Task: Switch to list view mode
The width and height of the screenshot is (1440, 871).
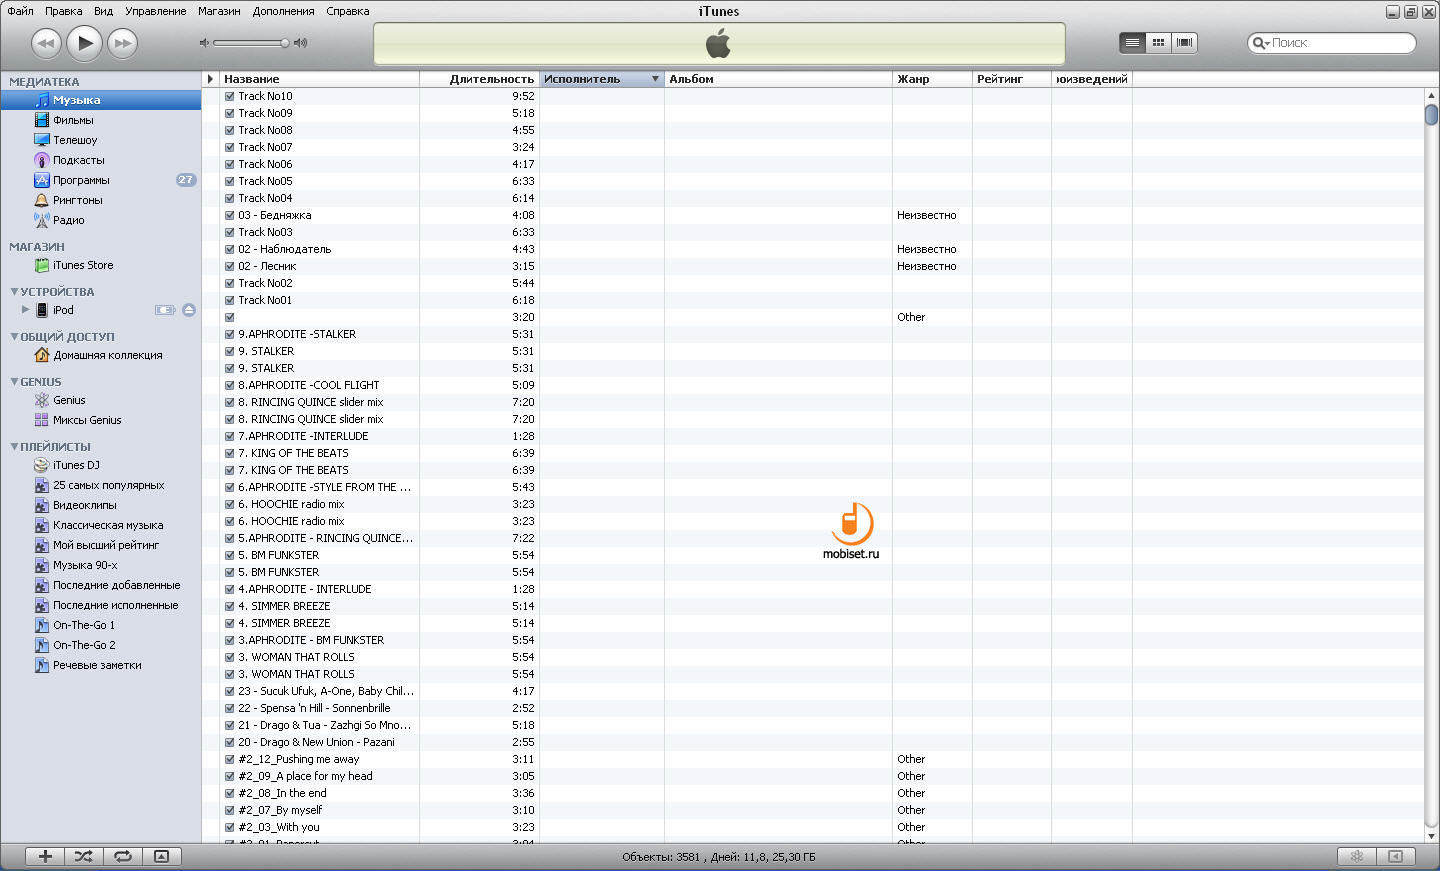Action: 1132,43
